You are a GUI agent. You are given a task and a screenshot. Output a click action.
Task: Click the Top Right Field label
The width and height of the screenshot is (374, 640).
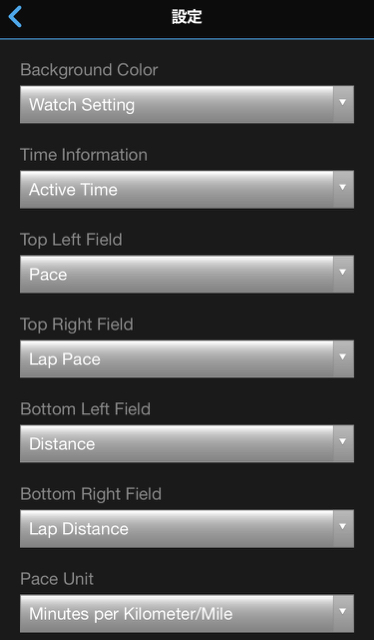(x=77, y=325)
